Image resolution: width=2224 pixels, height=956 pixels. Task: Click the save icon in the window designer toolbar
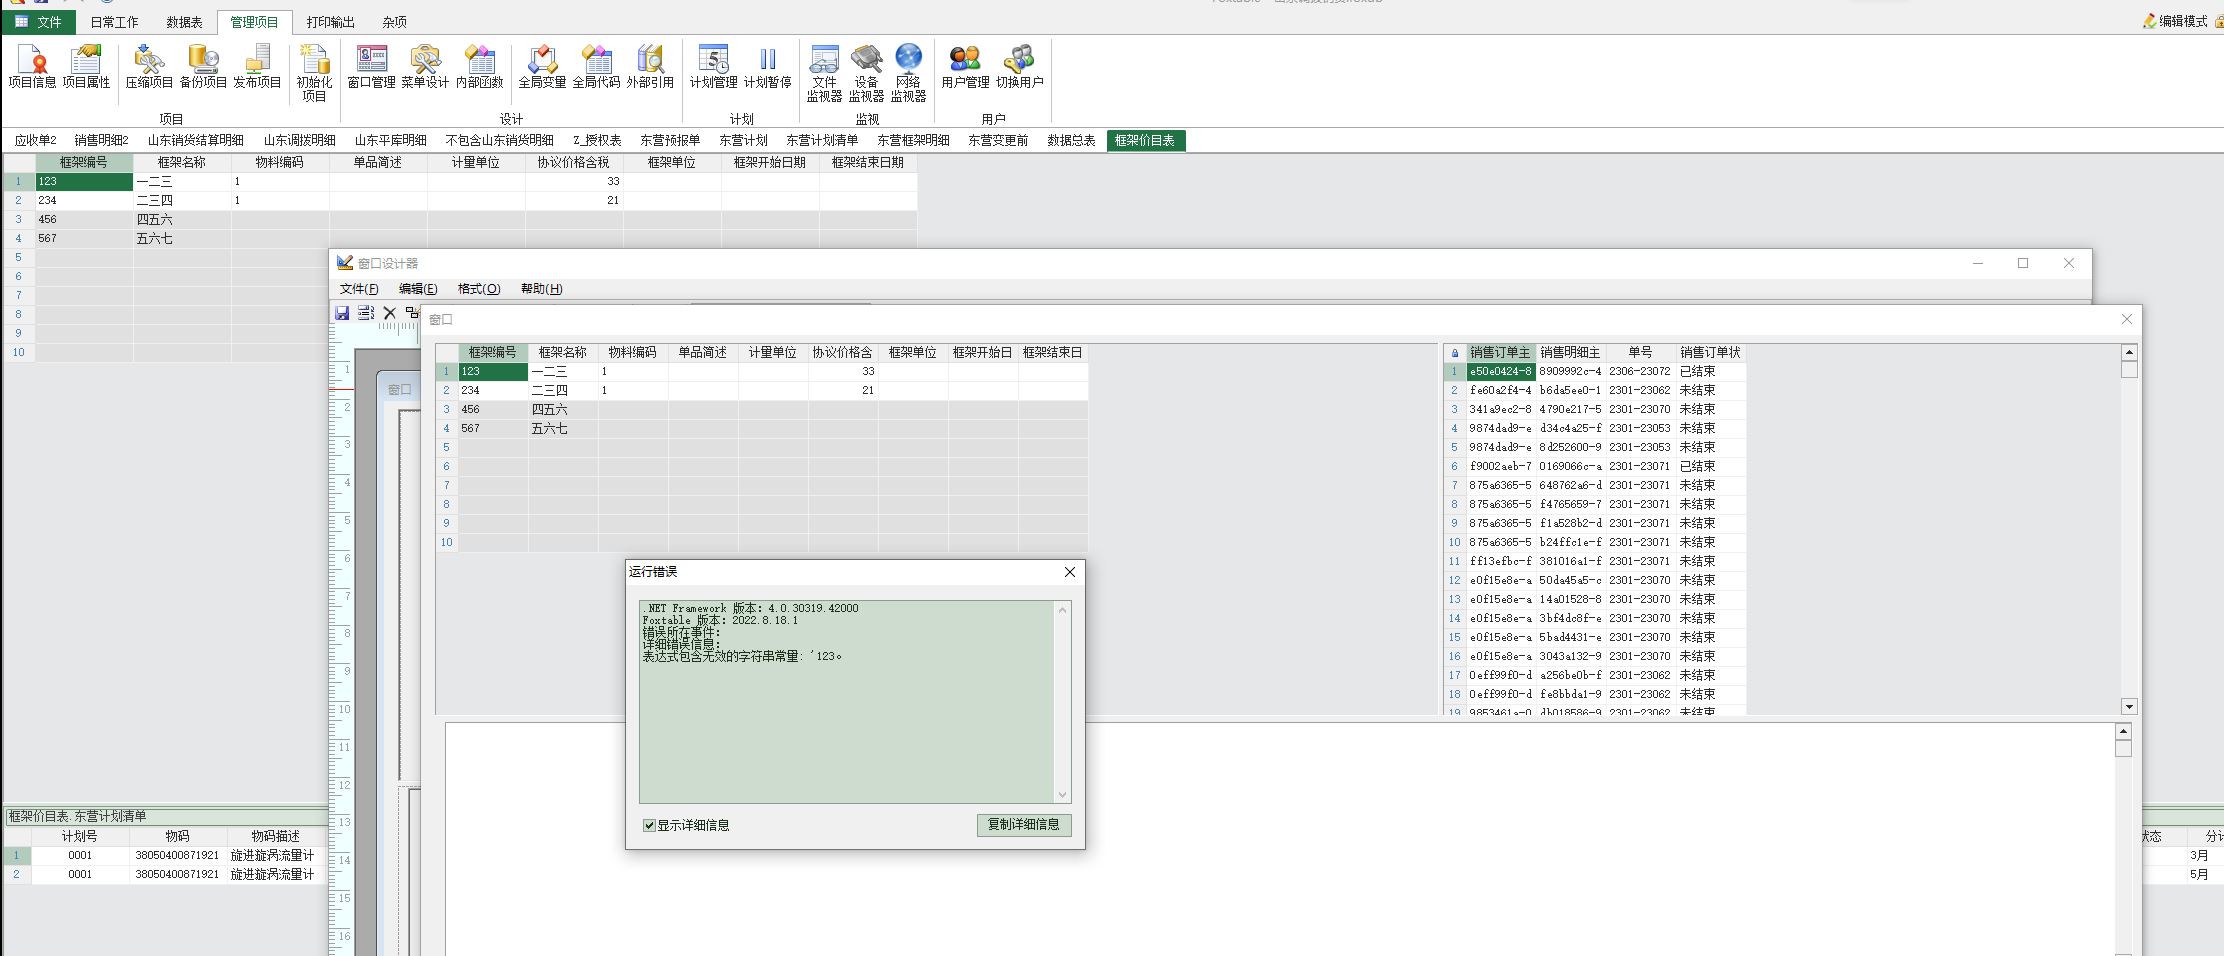pyautogui.click(x=342, y=313)
